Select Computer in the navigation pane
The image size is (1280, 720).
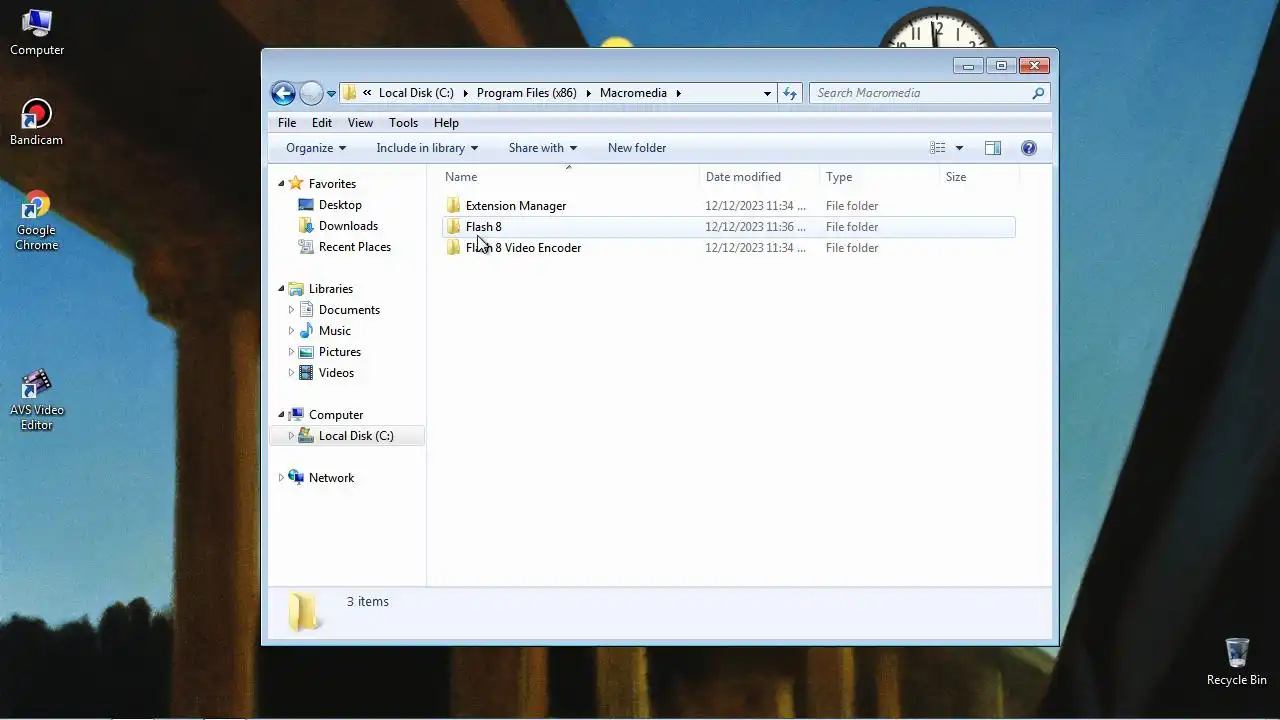pos(336,415)
